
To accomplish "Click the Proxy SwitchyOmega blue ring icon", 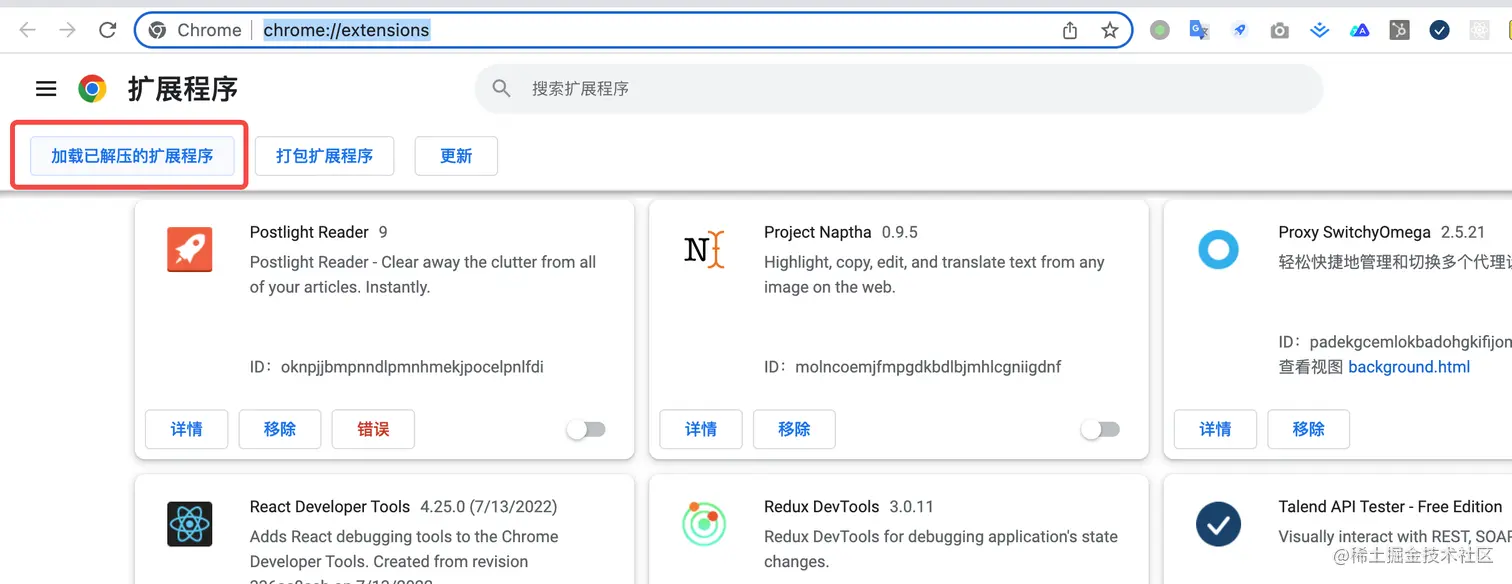I will coord(1218,249).
